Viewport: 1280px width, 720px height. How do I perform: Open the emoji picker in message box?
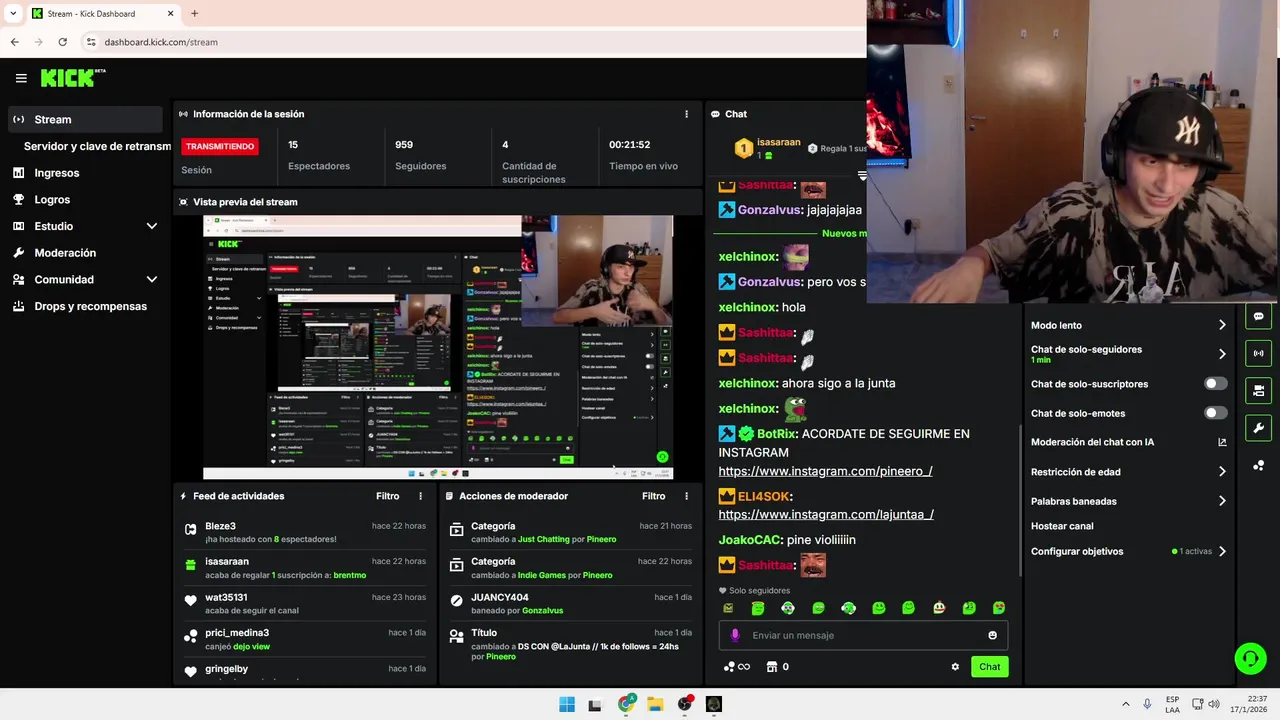click(992, 635)
